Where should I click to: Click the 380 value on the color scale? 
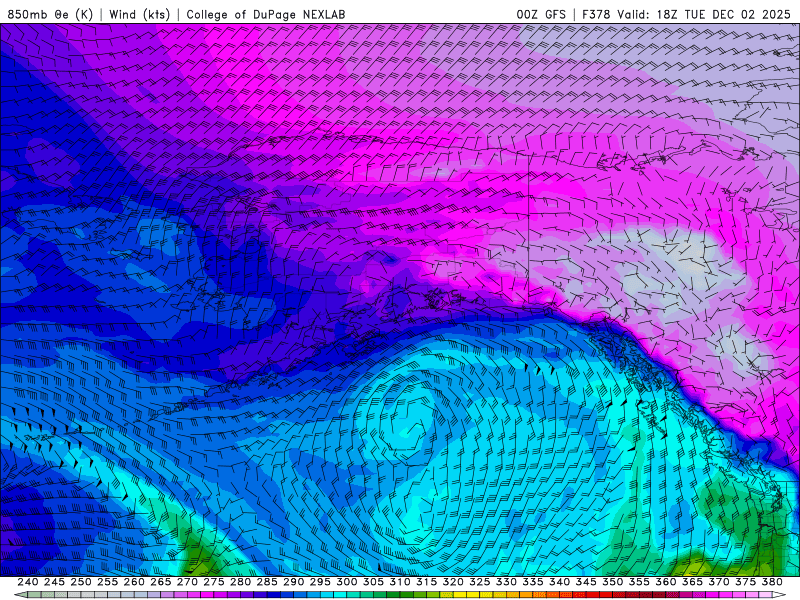click(x=772, y=582)
